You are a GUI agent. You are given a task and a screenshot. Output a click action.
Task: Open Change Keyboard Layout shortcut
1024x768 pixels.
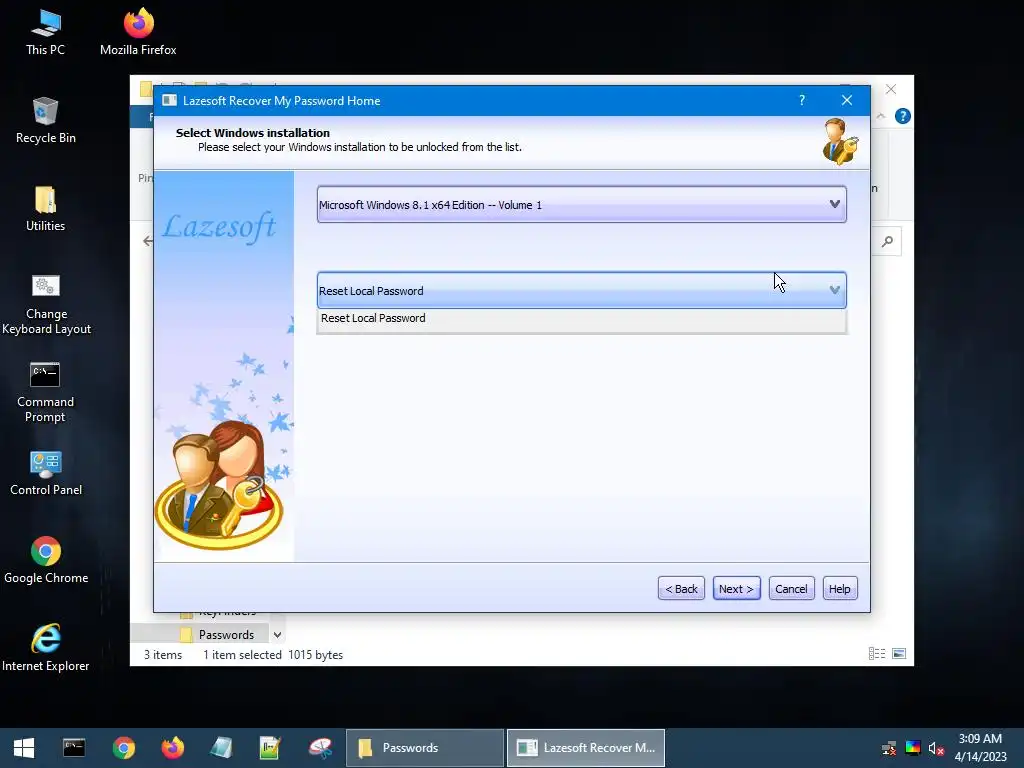click(46, 304)
